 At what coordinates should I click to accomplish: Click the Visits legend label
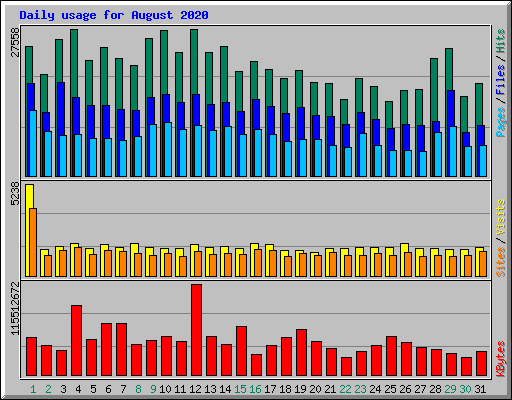[x=501, y=218]
